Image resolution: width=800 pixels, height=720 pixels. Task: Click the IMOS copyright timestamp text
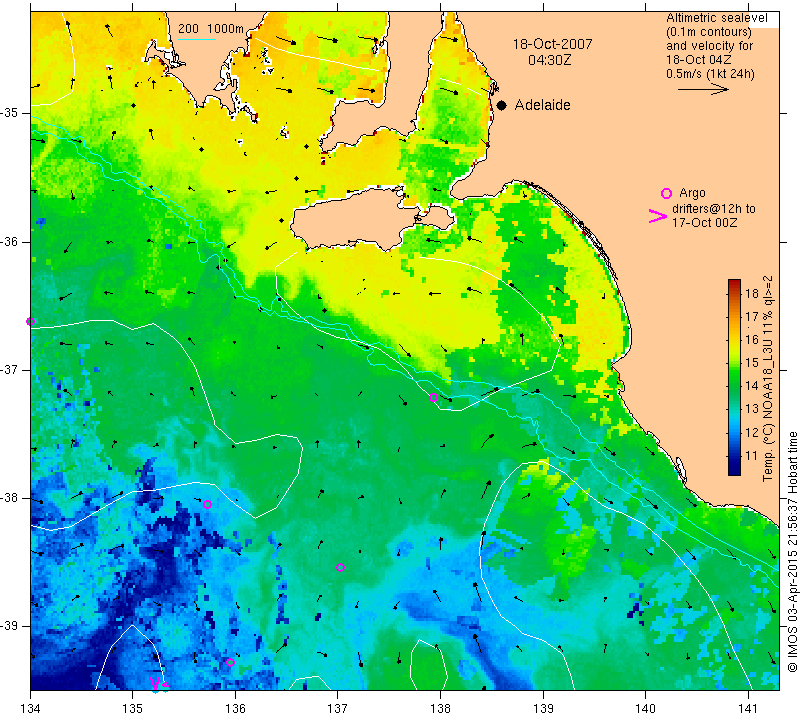pyautogui.click(x=792, y=552)
